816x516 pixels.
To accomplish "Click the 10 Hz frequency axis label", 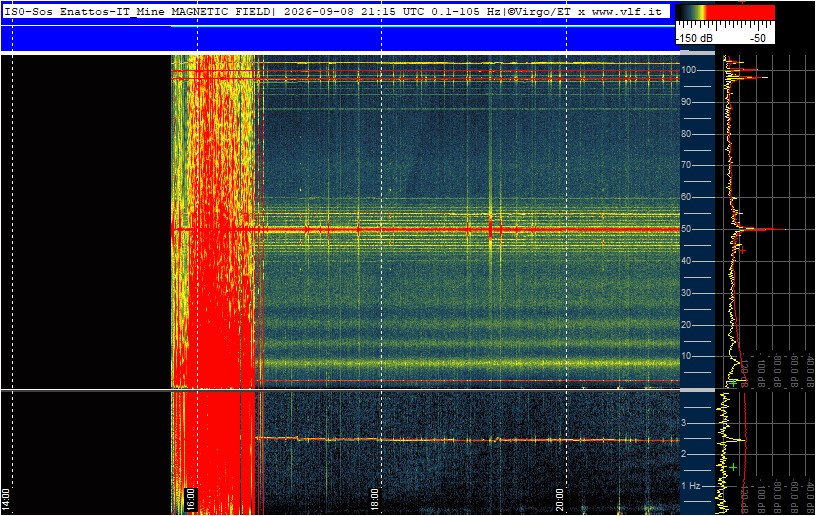I will [x=686, y=356].
